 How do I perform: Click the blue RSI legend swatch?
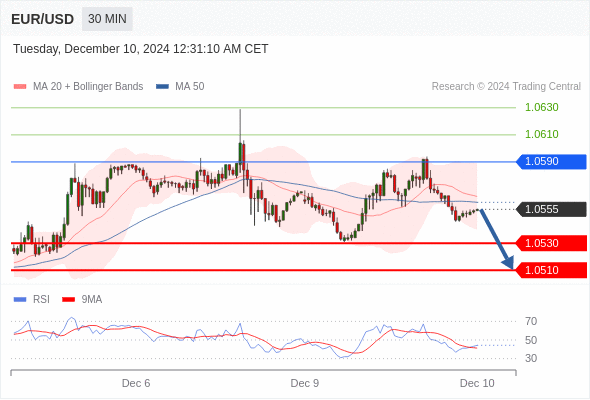pos(20,300)
